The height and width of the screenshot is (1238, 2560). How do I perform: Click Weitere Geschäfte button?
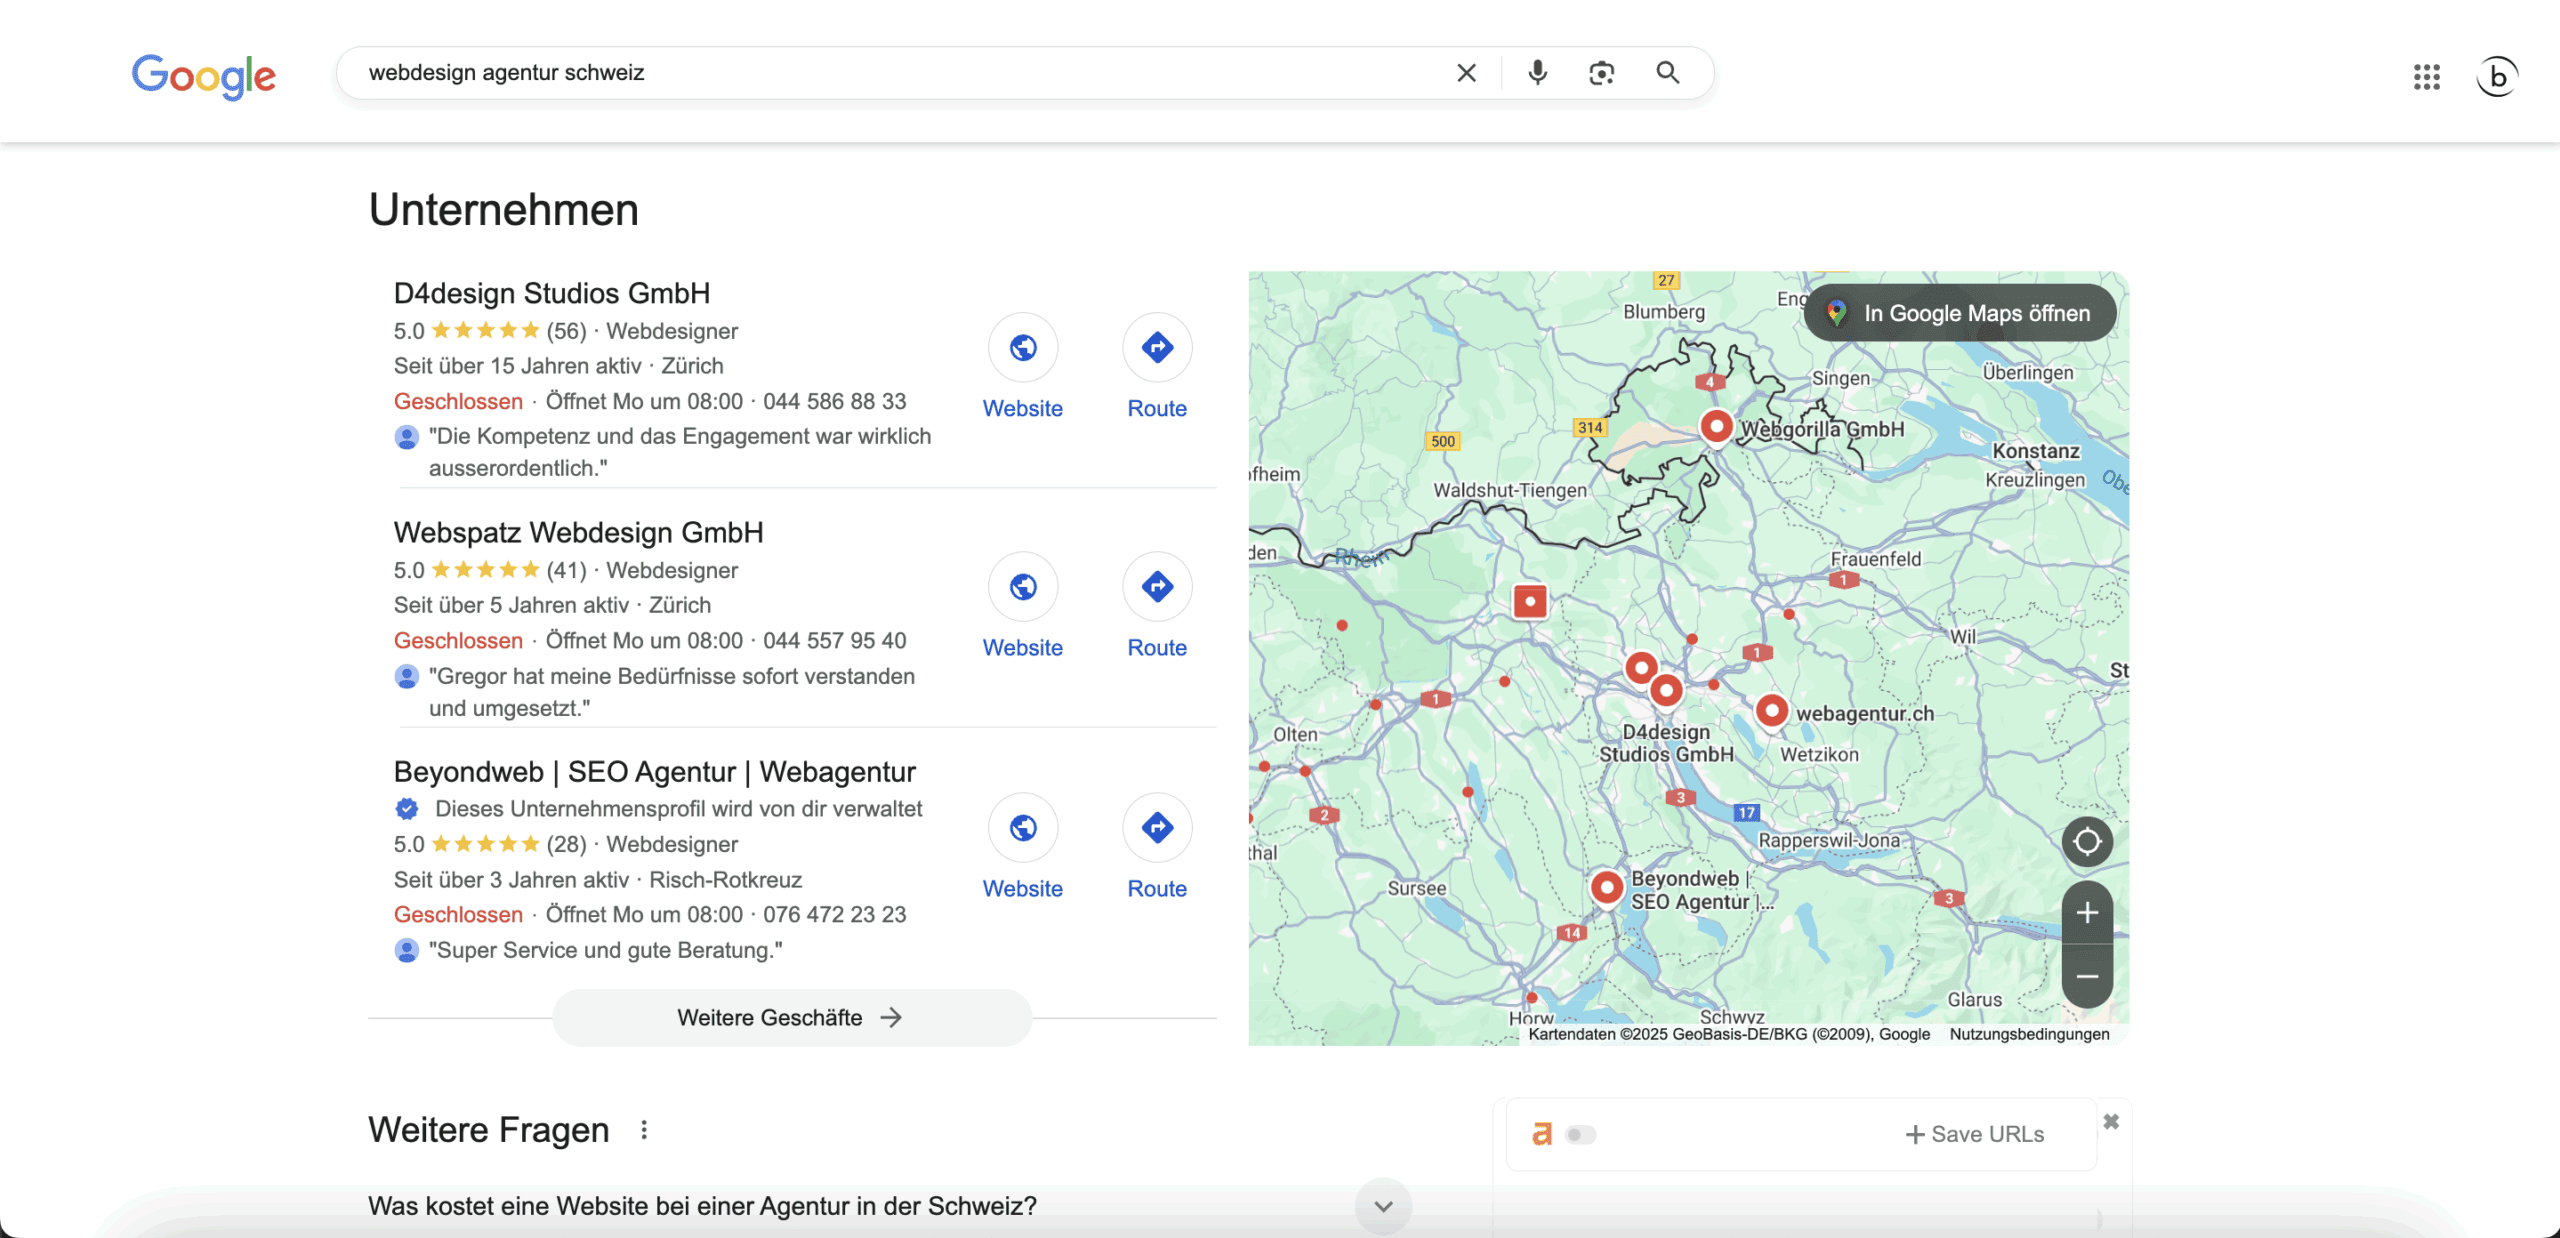click(x=791, y=1018)
